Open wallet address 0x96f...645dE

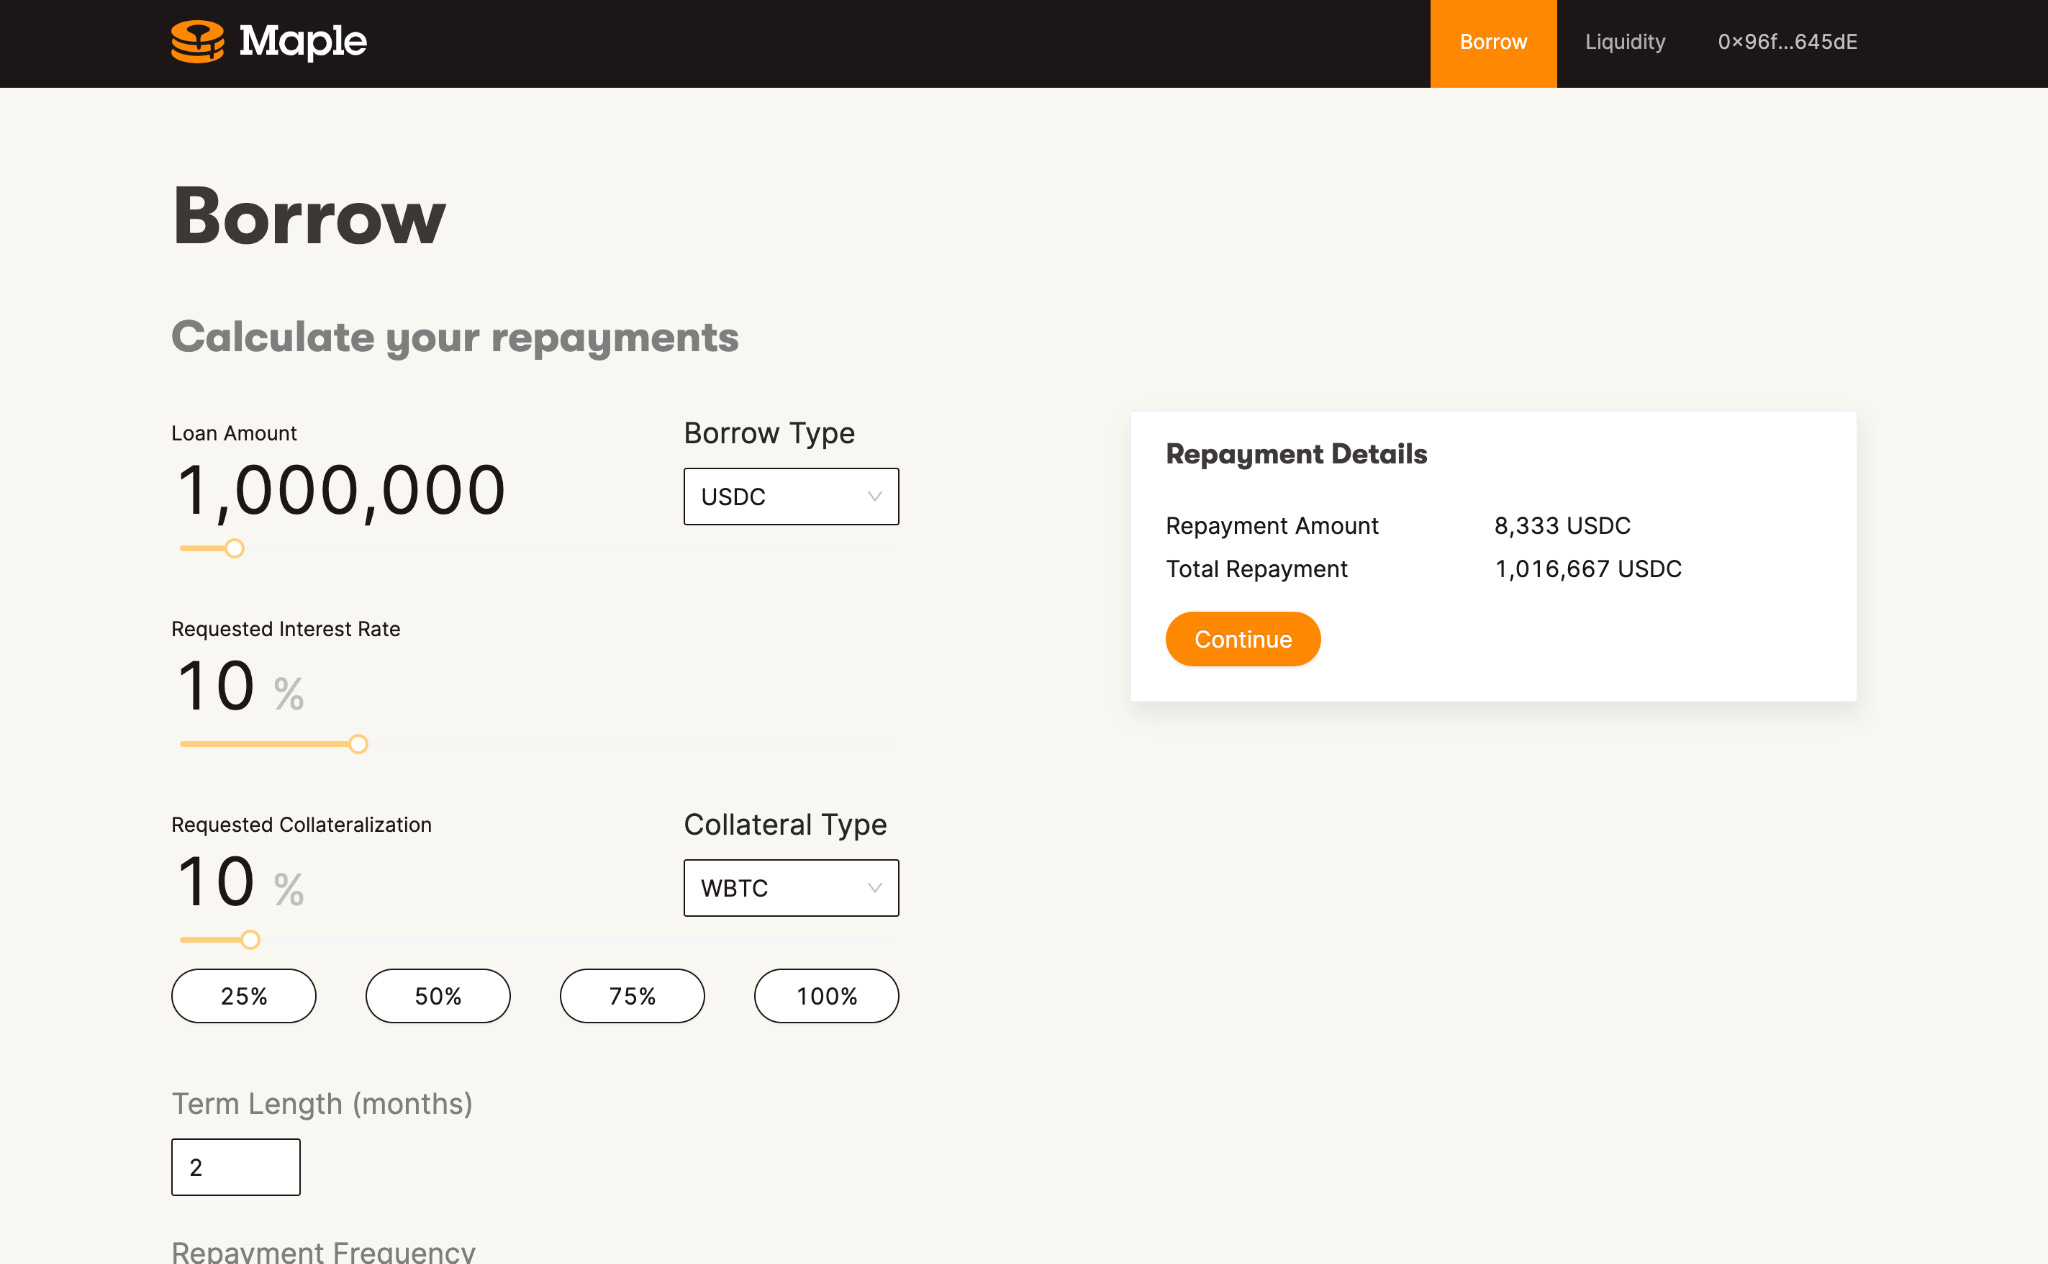1787,43
